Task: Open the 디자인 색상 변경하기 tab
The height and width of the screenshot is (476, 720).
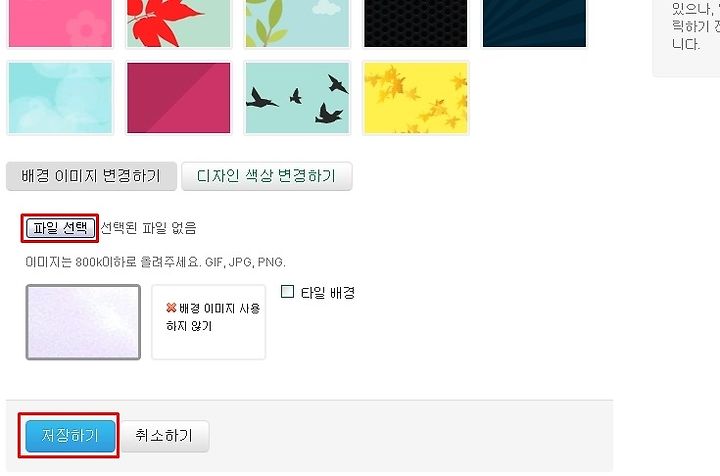Action: point(267,176)
